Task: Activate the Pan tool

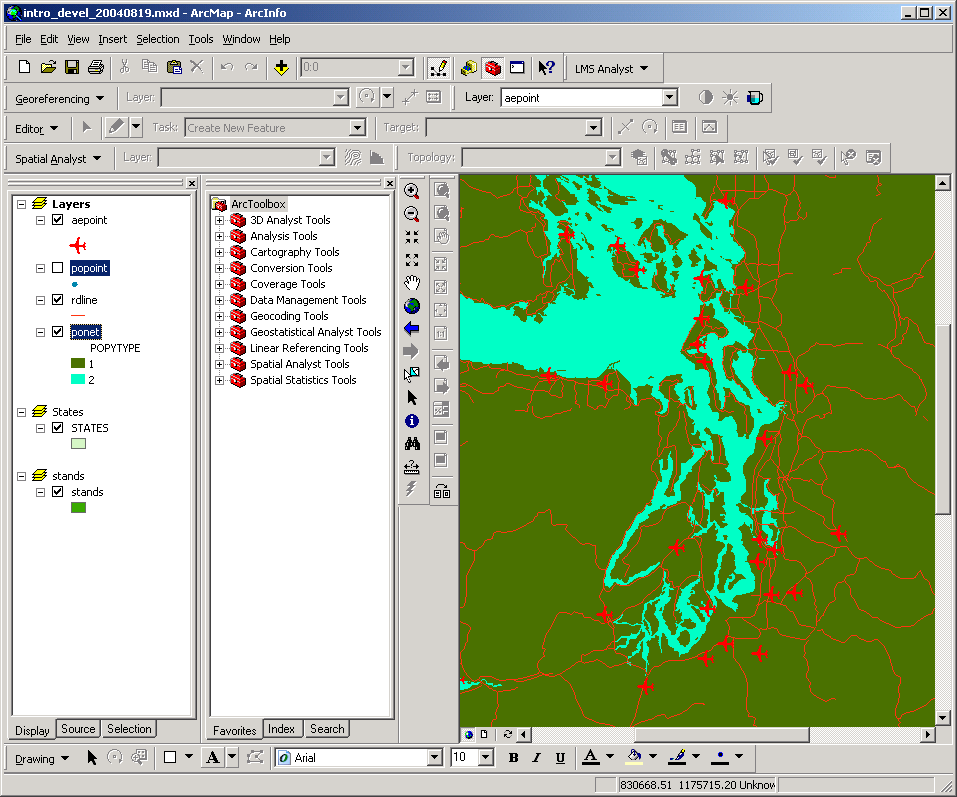Action: point(411,282)
